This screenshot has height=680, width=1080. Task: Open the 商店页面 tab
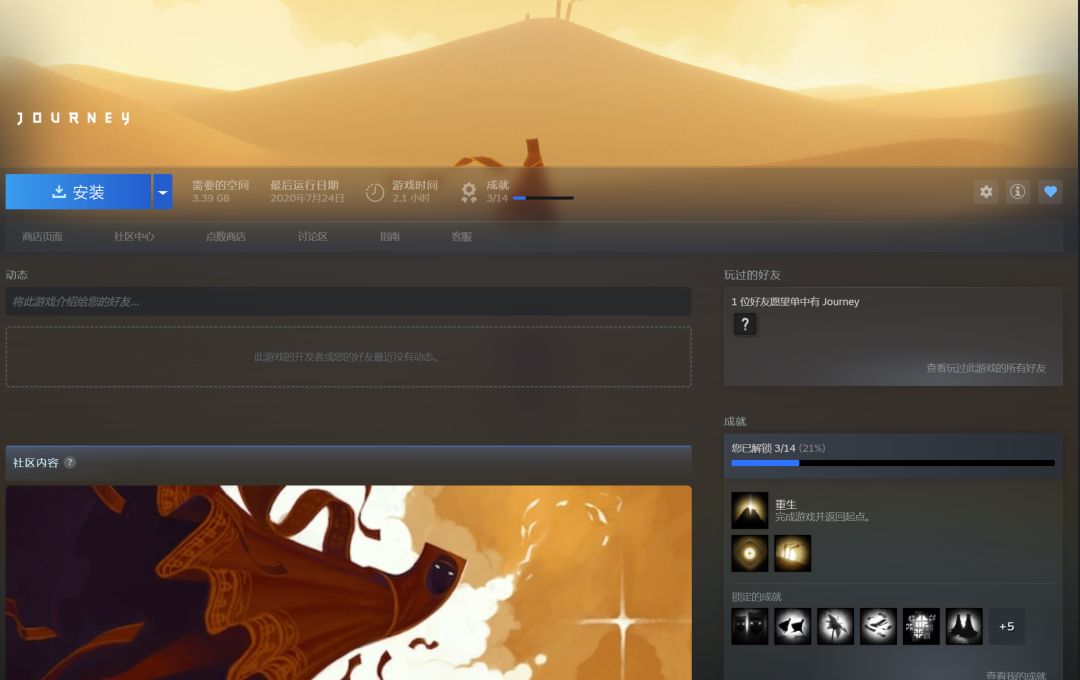click(43, 237)
